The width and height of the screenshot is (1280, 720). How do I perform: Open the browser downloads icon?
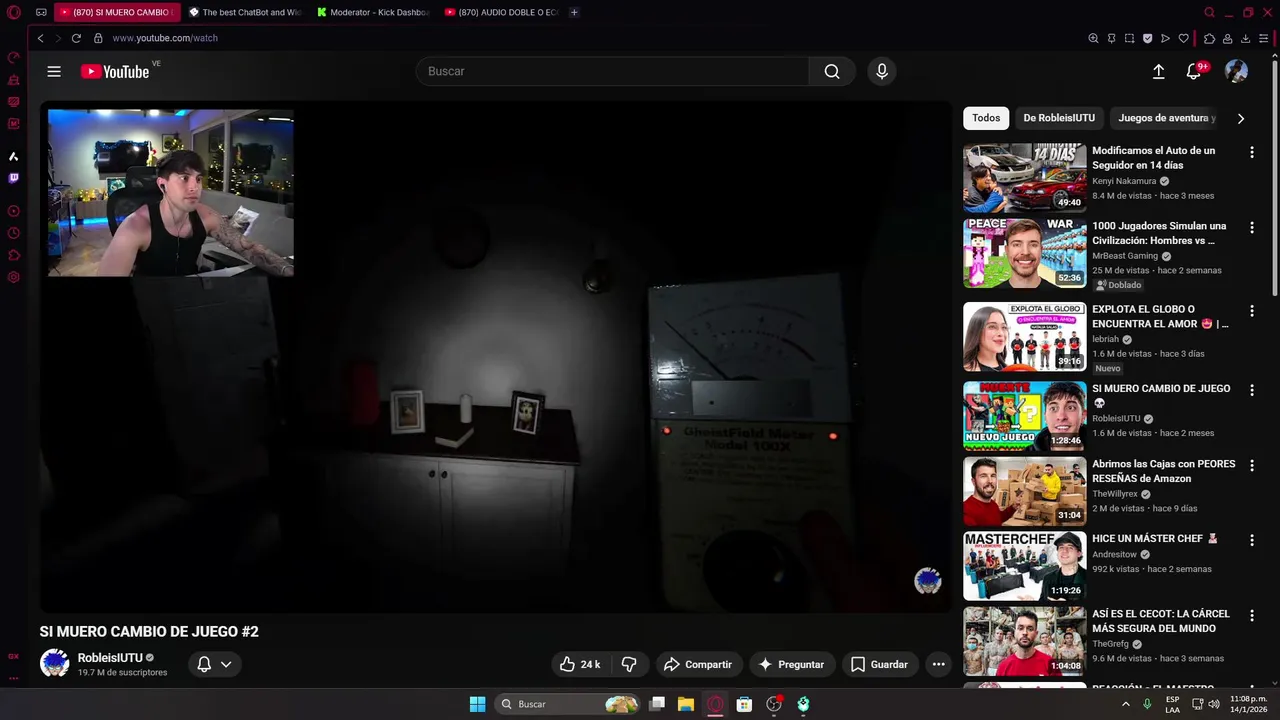(1246, 38)
